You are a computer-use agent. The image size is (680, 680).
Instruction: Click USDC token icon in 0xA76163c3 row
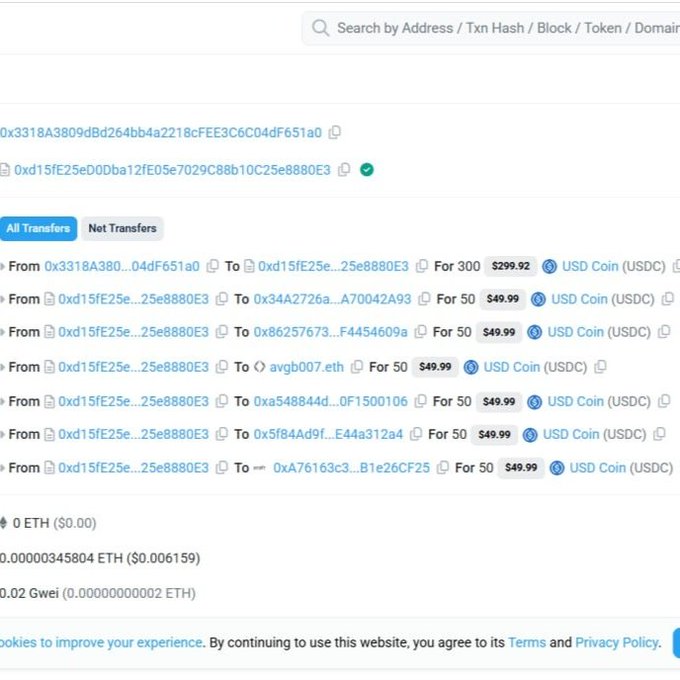(x=557, y=468)
